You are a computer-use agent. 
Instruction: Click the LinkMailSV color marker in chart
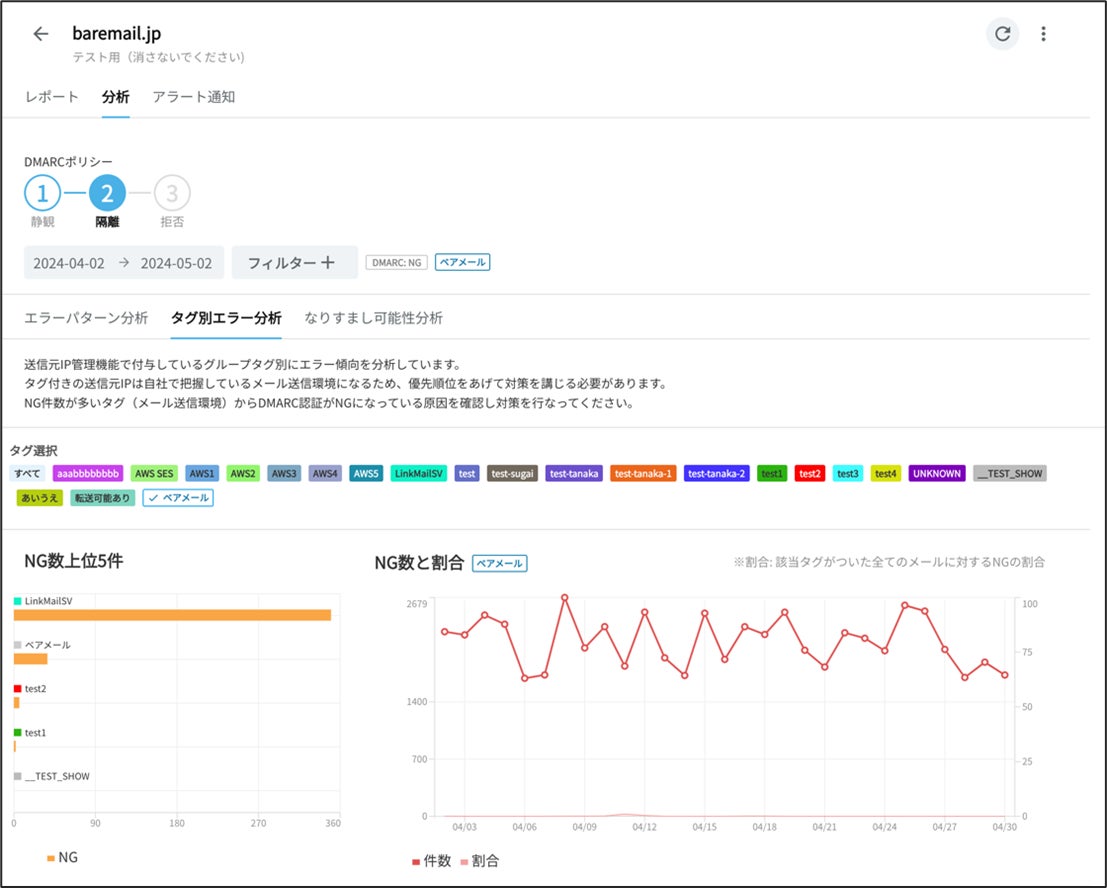18,601
